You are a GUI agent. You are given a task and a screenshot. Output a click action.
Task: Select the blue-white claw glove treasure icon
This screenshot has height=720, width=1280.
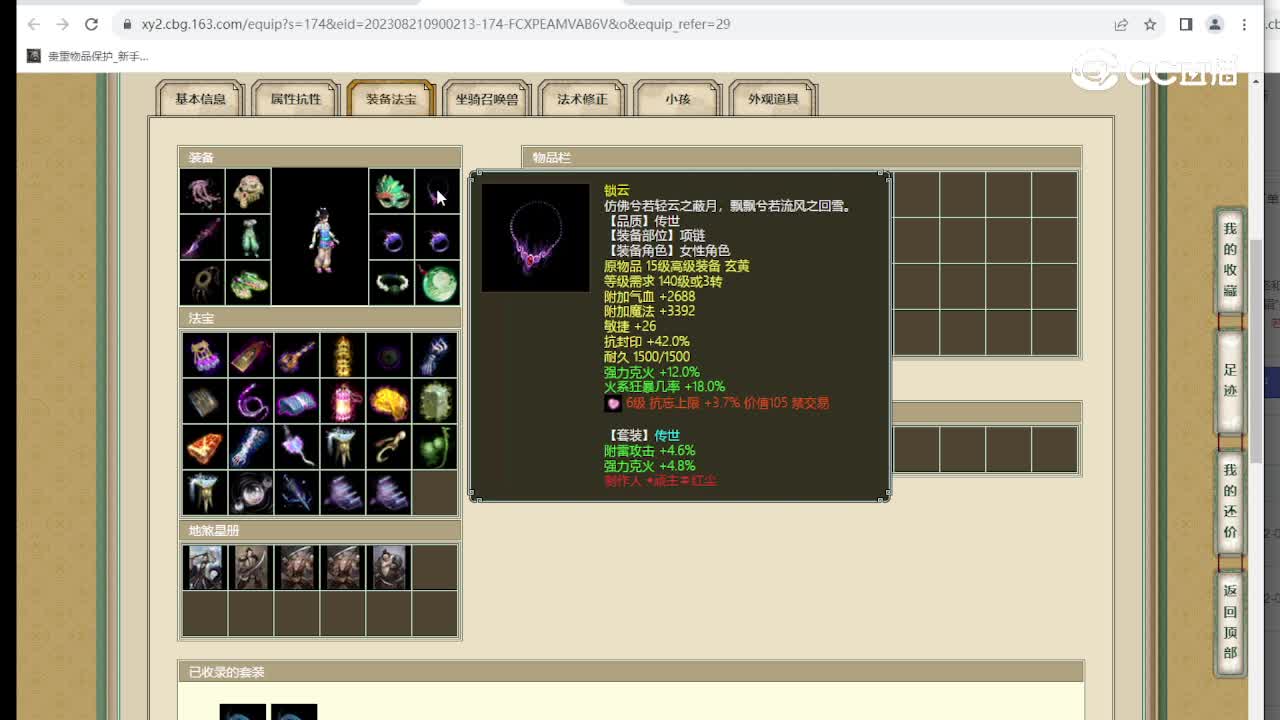(x=435, y=355)
